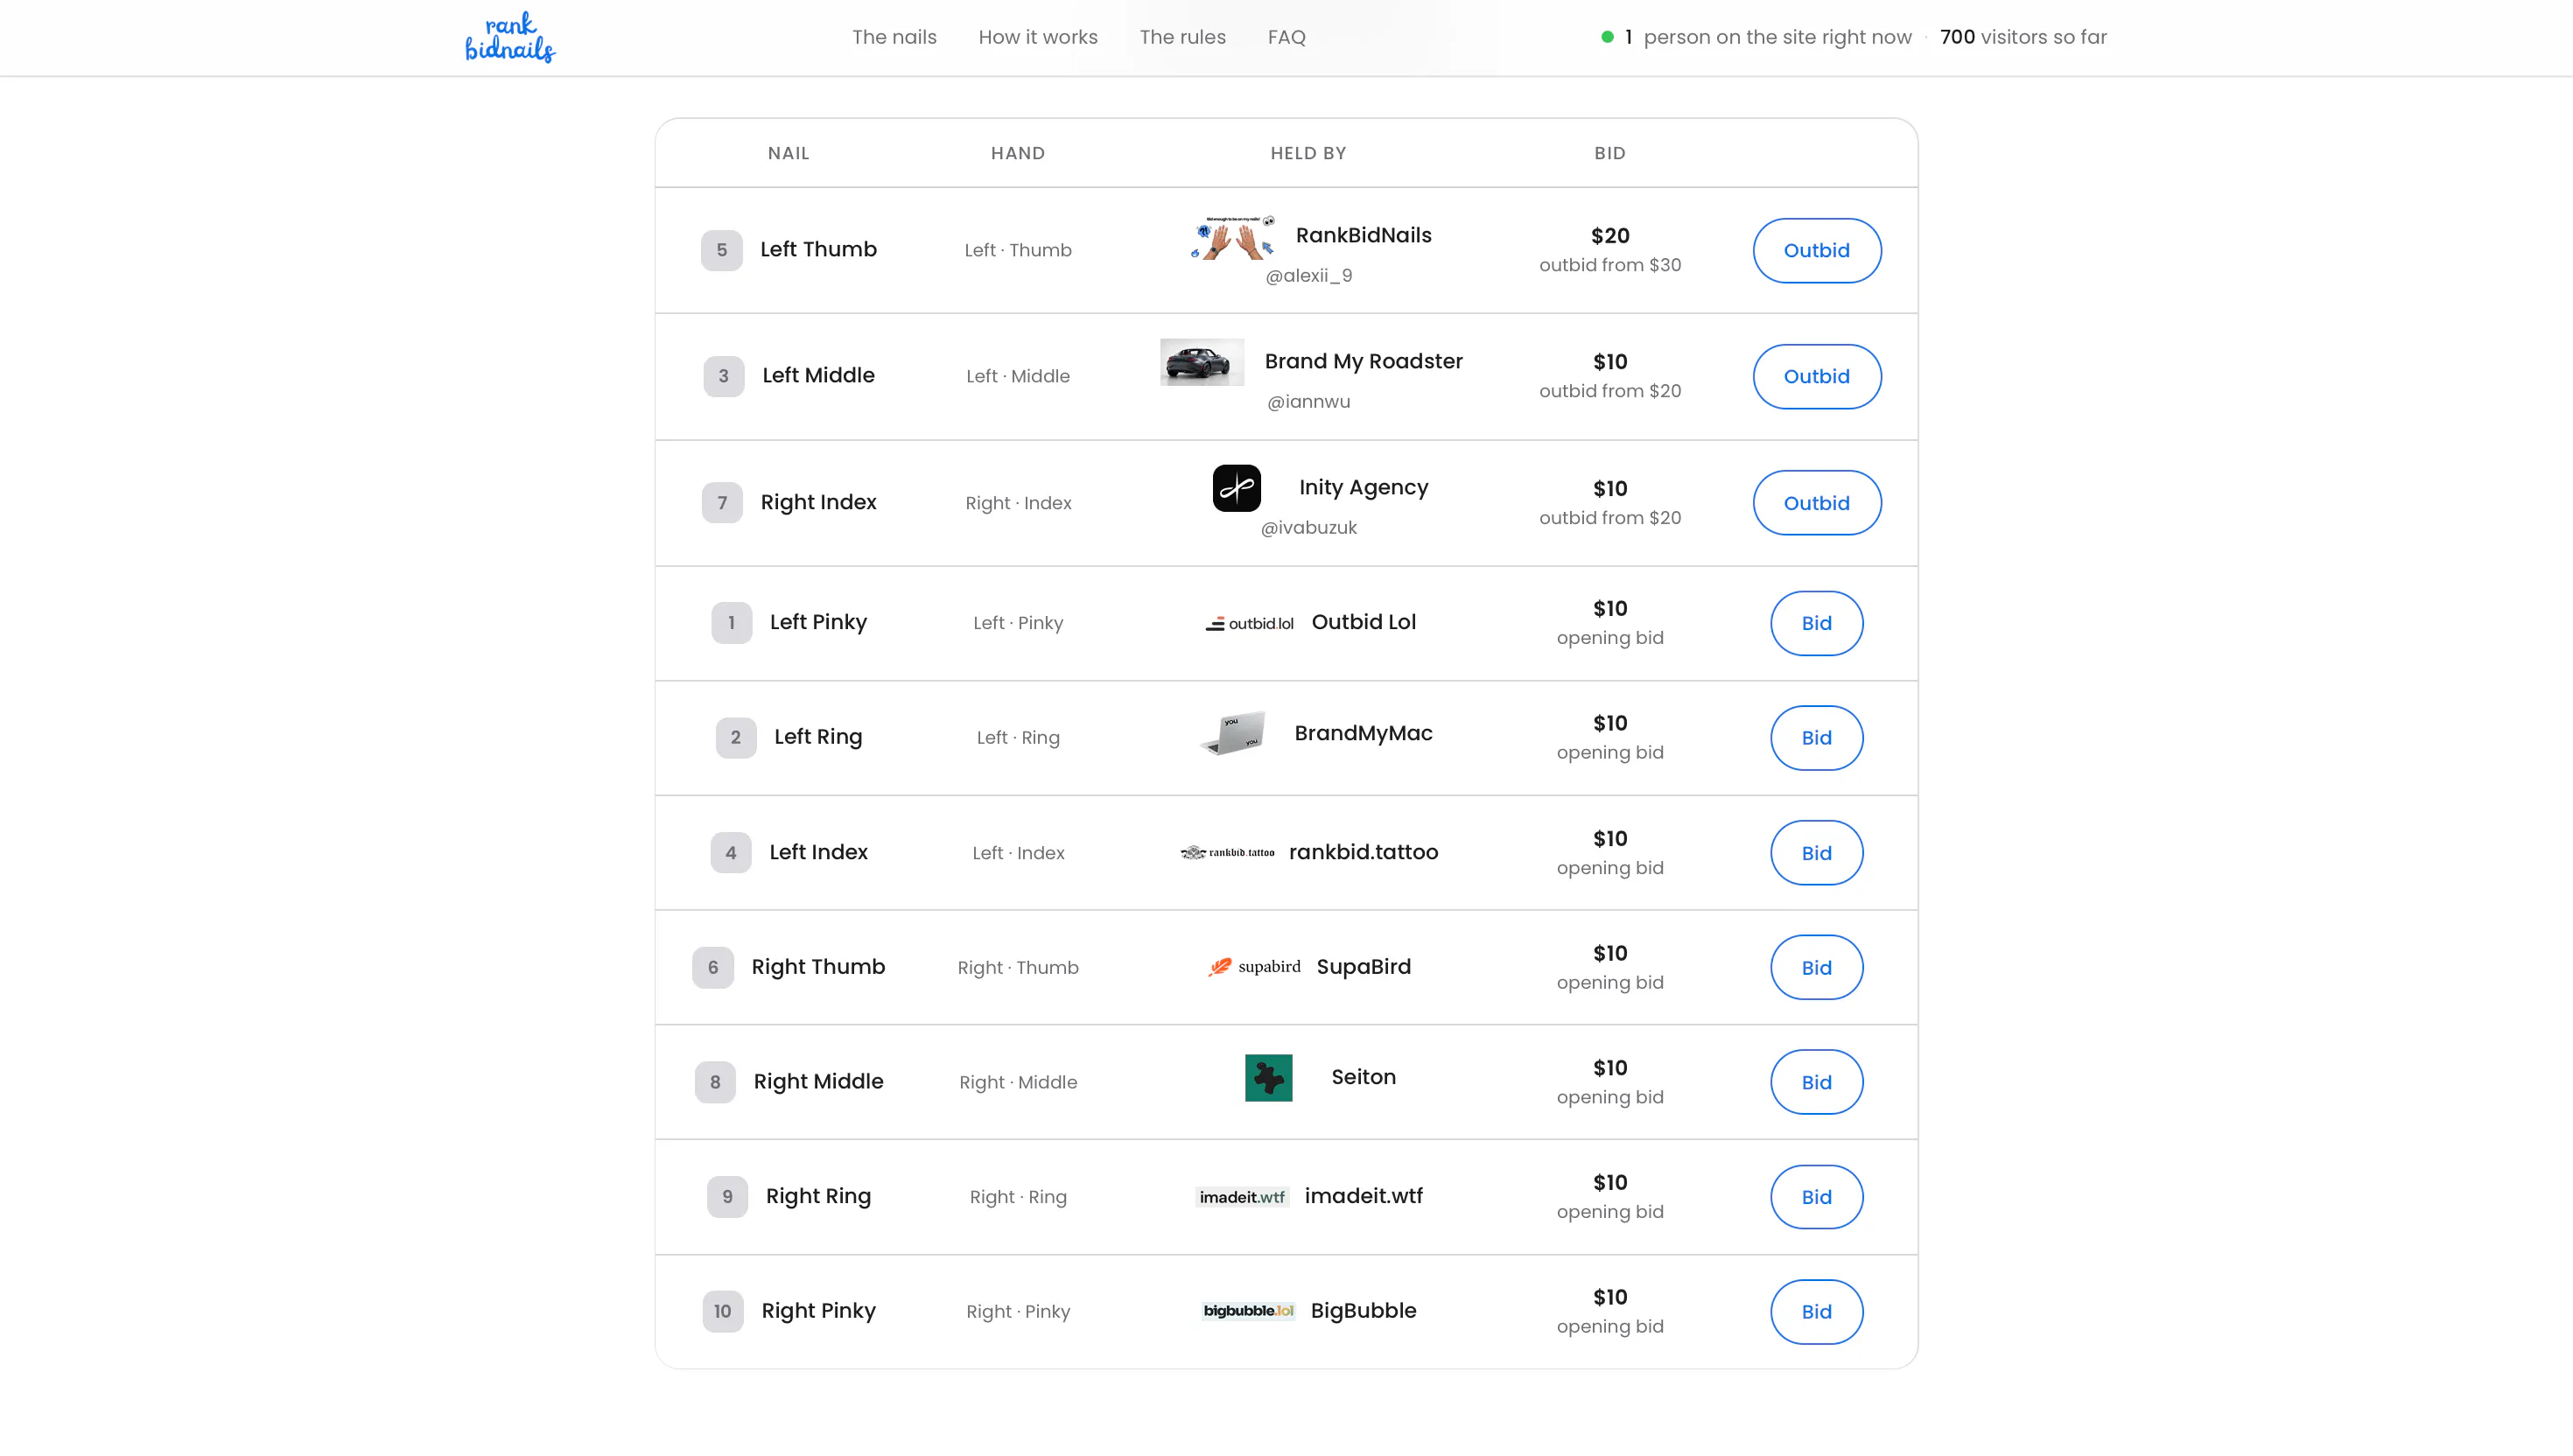The image size is (2573, 1456).
Task: Bid on the Right Ring nail
Action: tap(1816, 1197)
